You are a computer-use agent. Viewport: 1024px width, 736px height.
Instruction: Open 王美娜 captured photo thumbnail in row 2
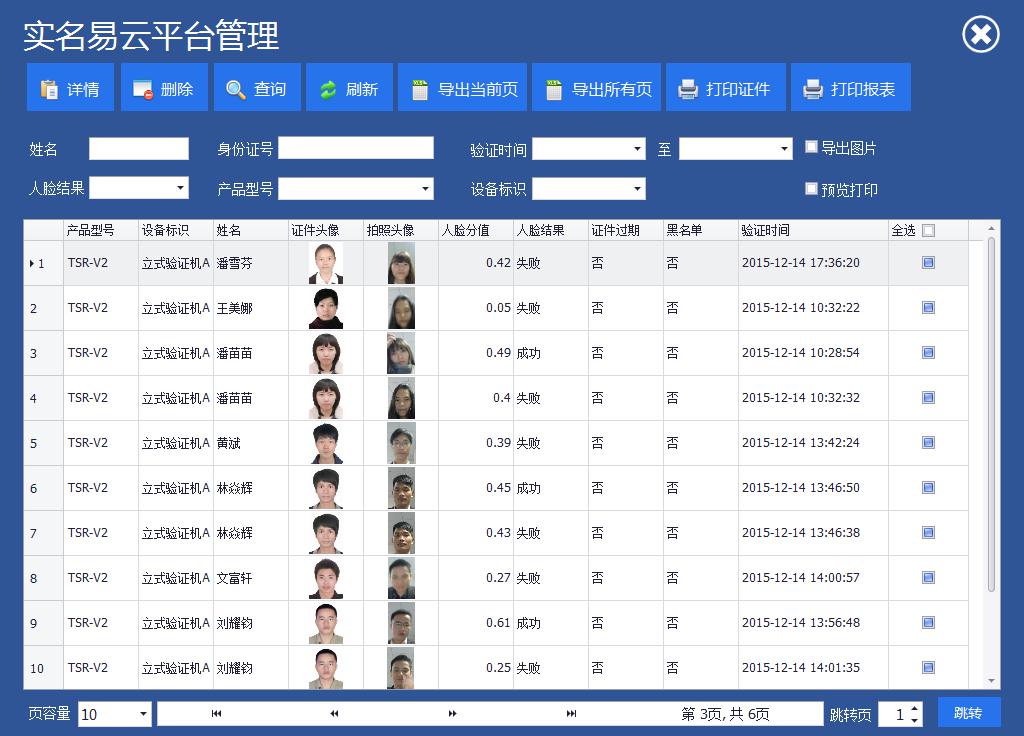point(401,308)
